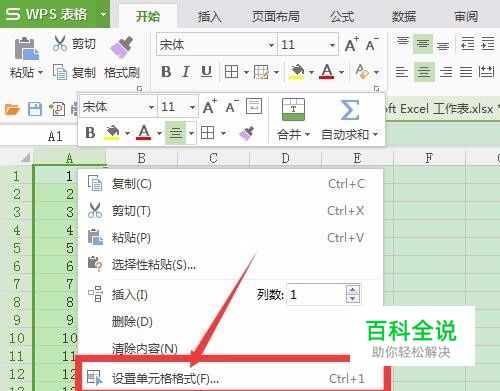
Task: Open the ribbon font size dropdown
Action: pyautogui.click(x=332, y=45)
